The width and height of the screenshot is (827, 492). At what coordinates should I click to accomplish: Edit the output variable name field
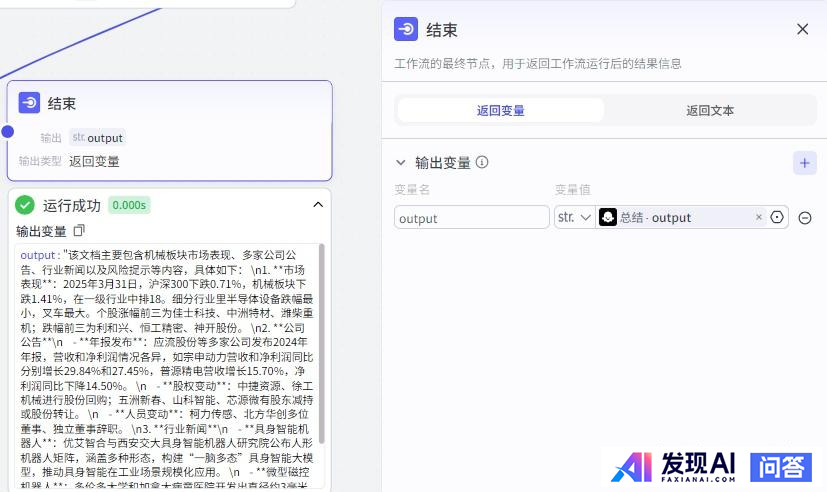pos(471,218)
